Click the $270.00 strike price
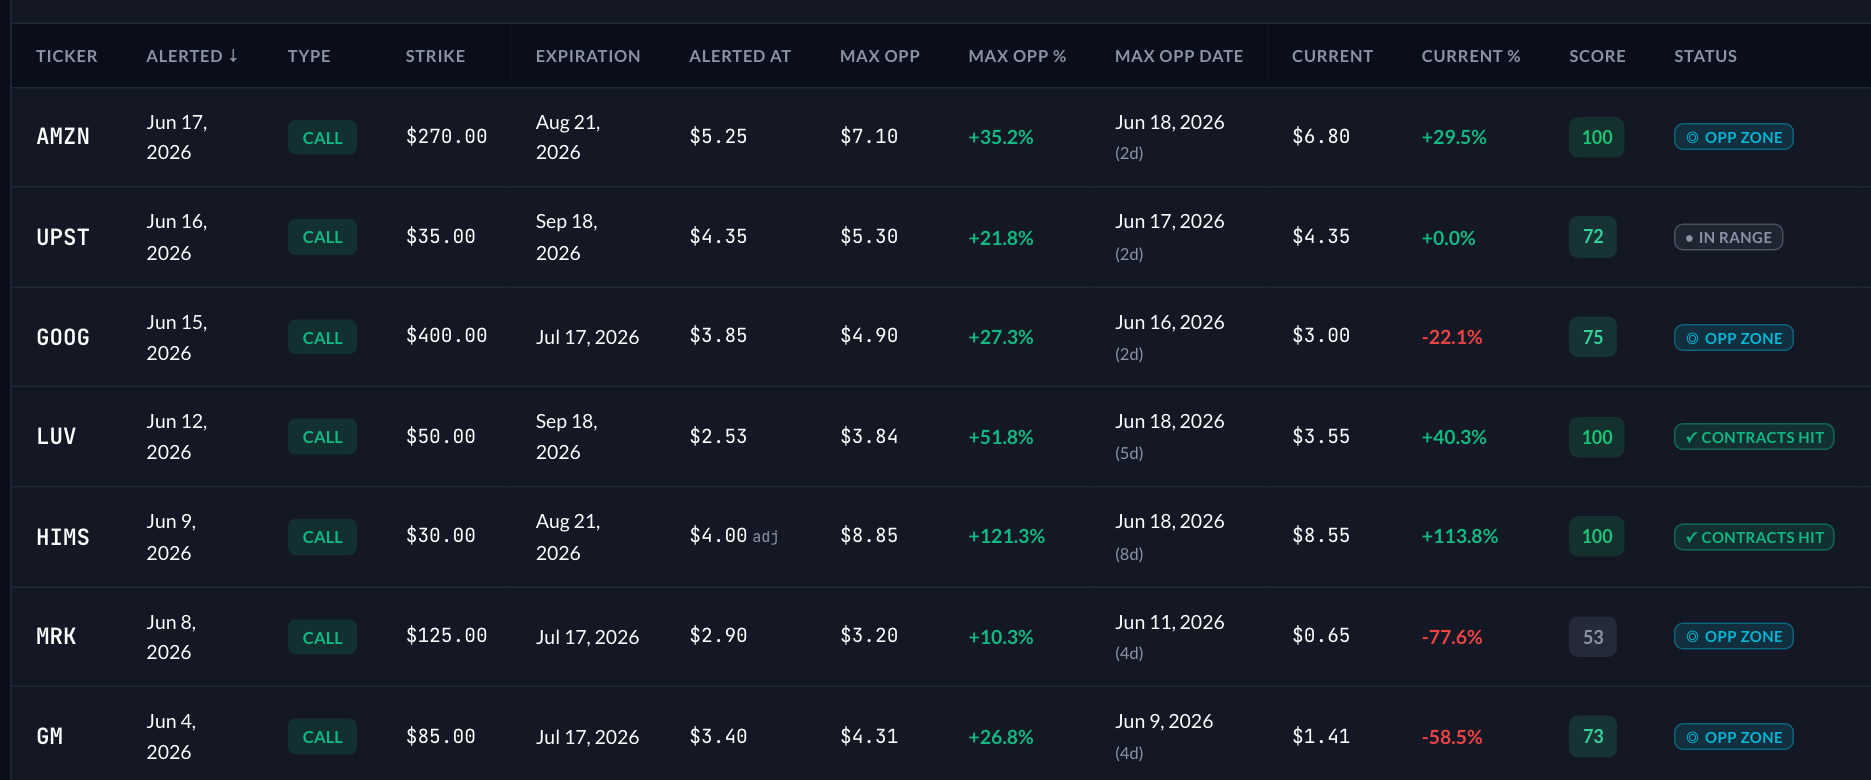 (x=446, y=137)
